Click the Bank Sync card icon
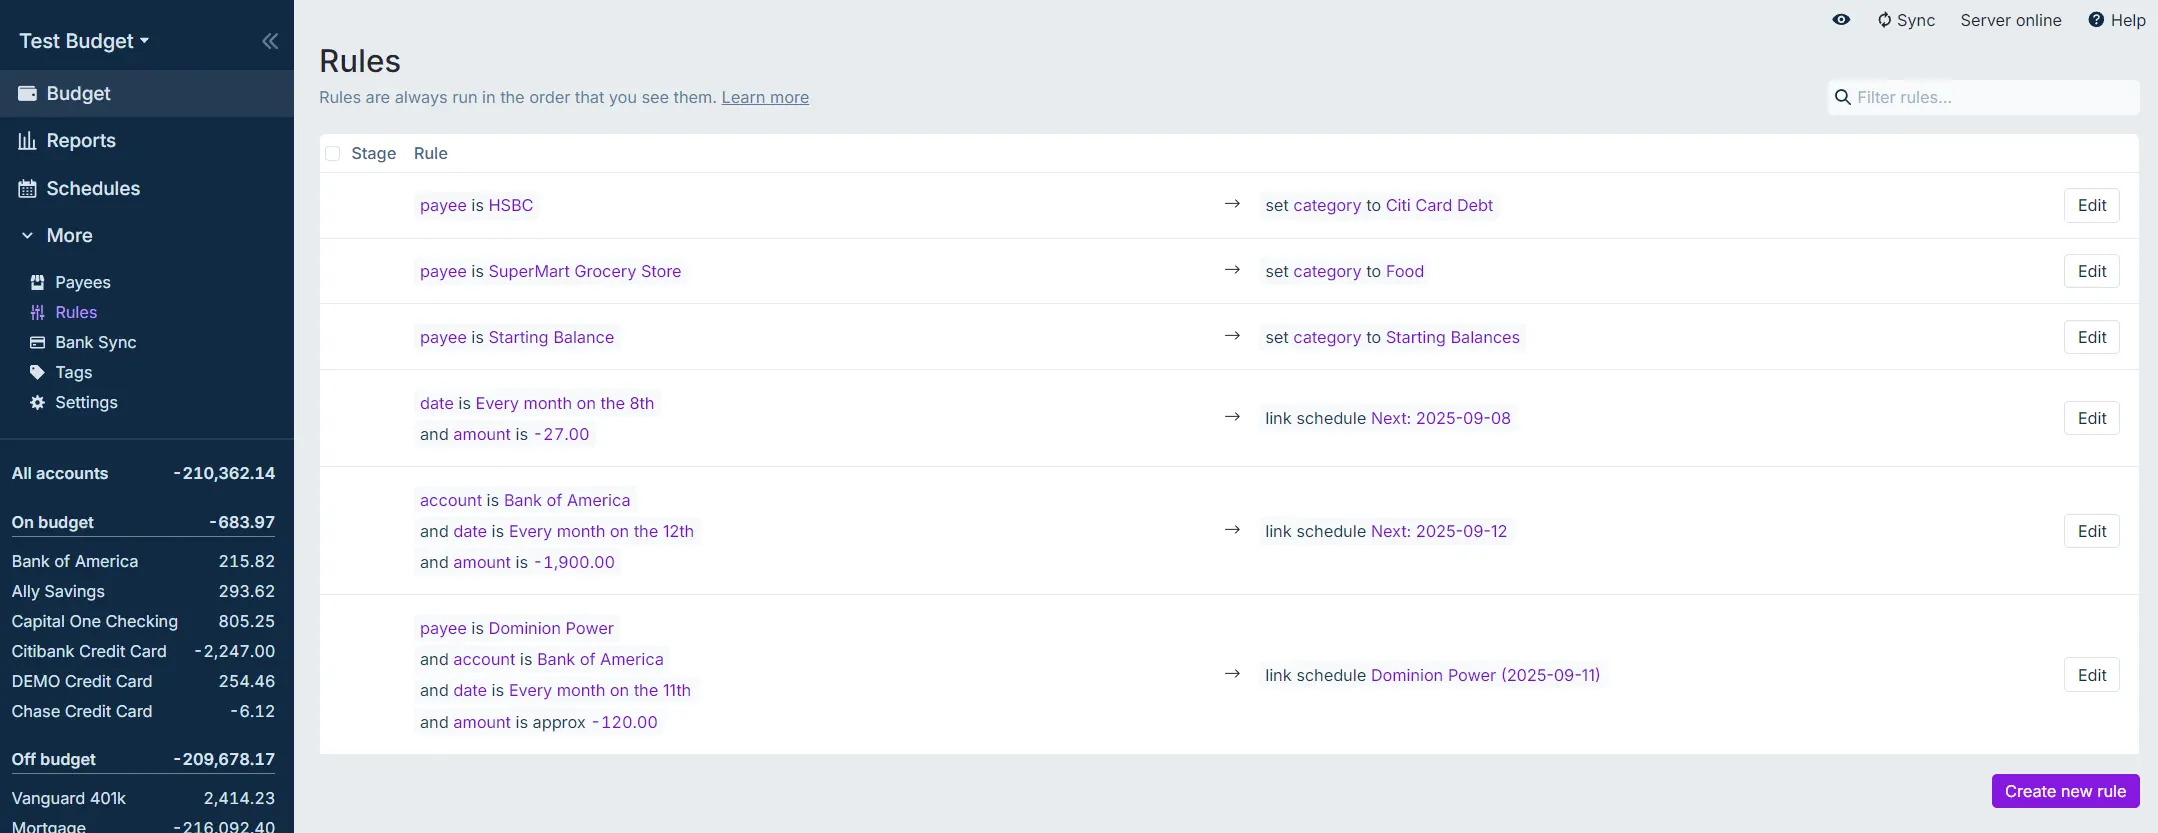 click(x=38, y=343)
